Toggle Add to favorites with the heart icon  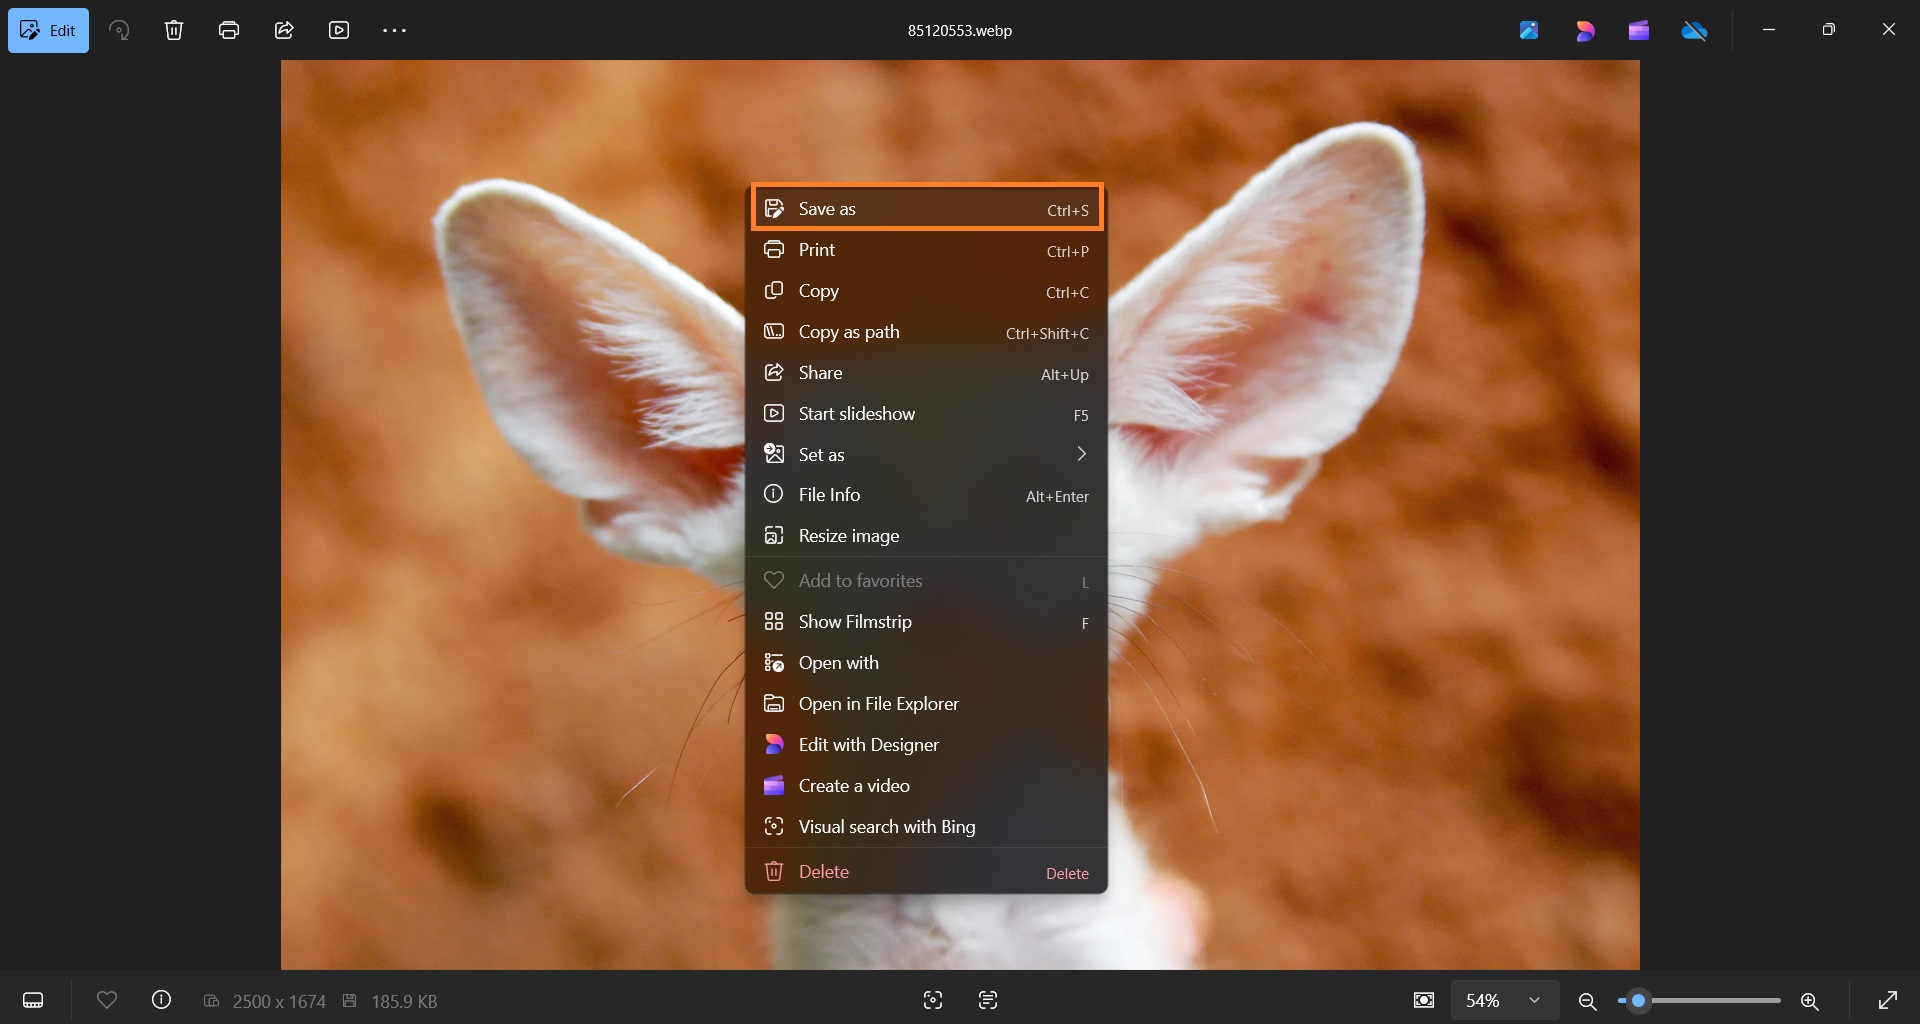point(108,1000)
